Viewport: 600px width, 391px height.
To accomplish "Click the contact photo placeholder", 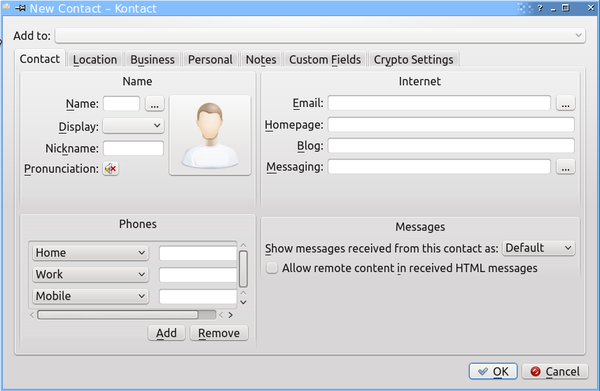I will click(x=210, y=135).
